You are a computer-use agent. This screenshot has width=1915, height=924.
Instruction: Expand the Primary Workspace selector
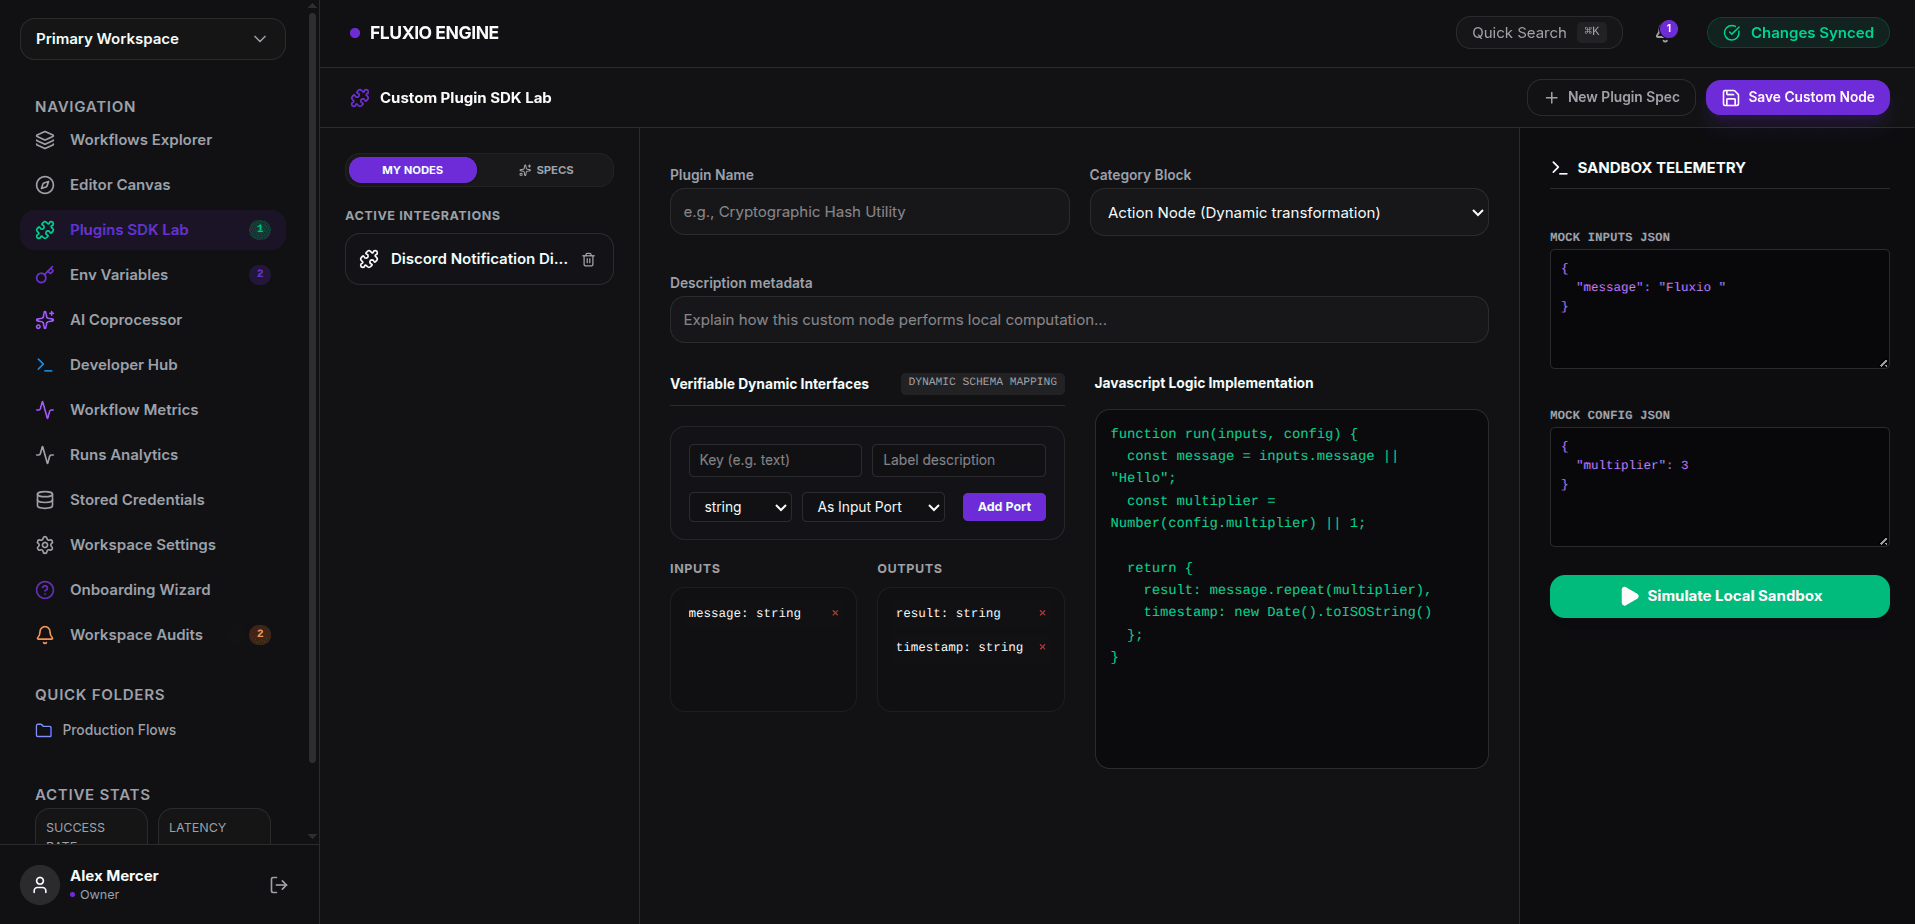[153, 39]
